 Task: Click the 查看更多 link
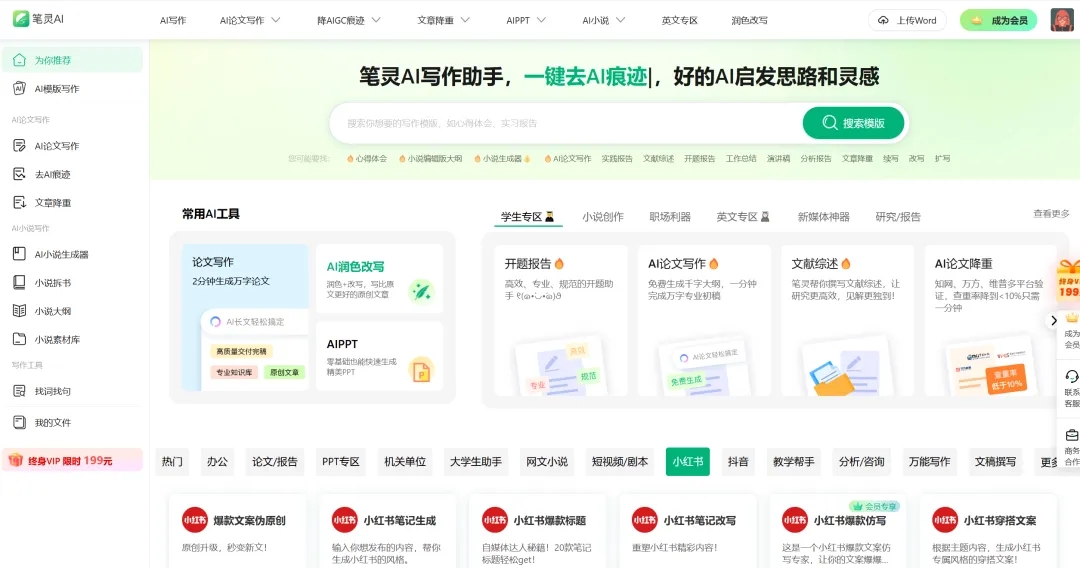tap(1051, 213)
